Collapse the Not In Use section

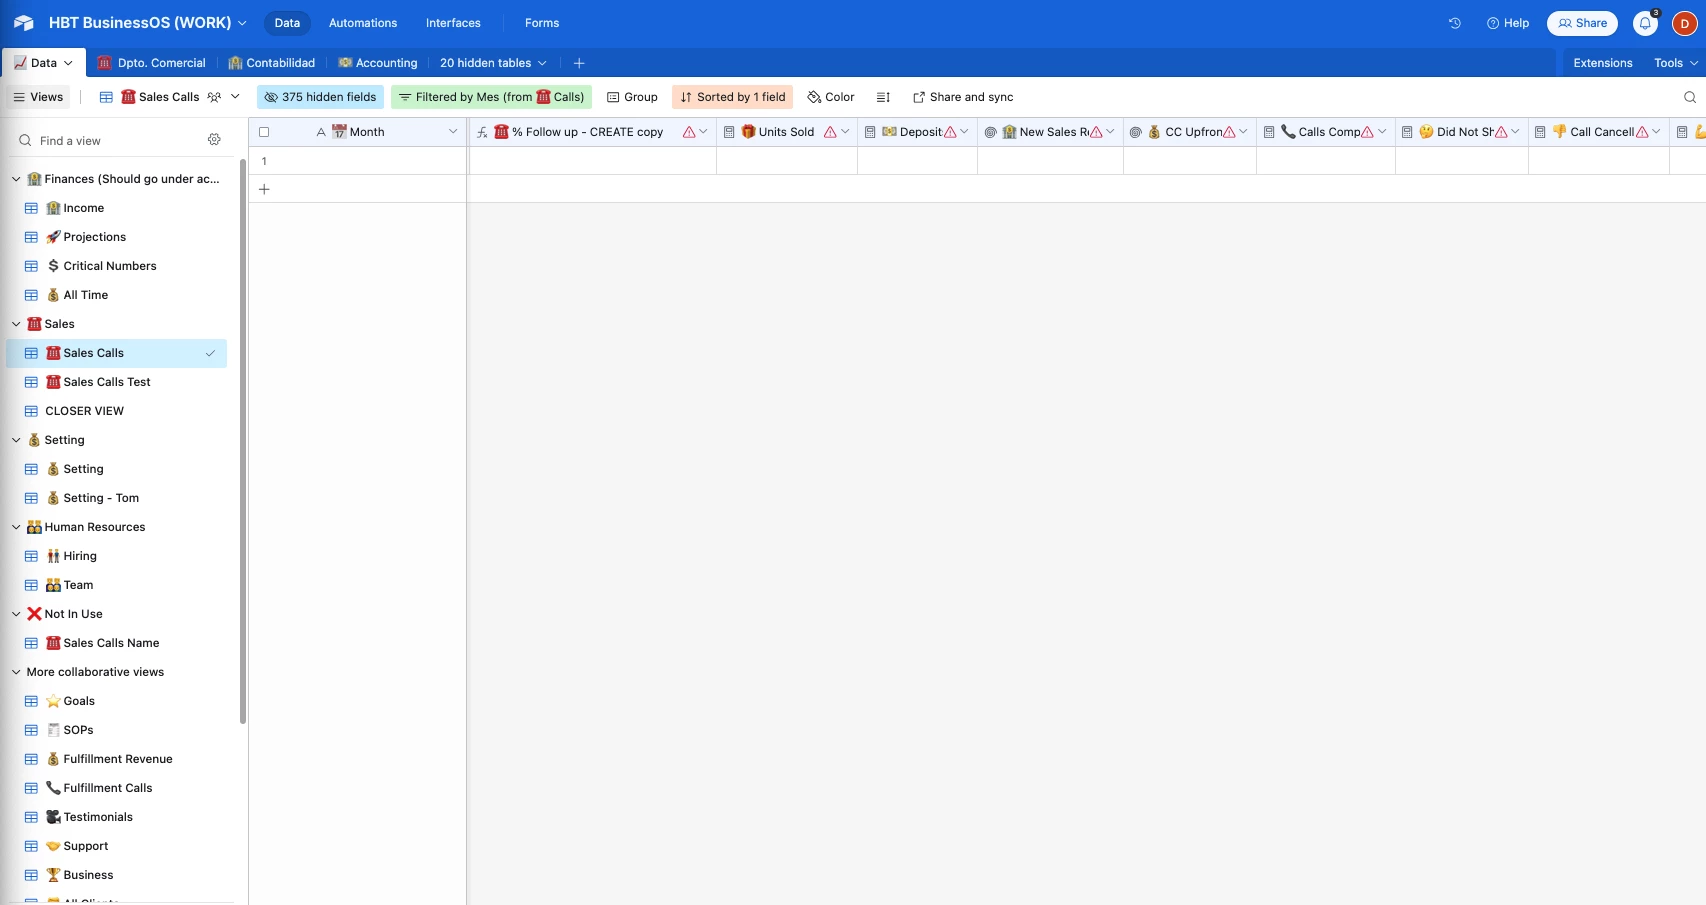pyautogui.click(x=16, y=614)
